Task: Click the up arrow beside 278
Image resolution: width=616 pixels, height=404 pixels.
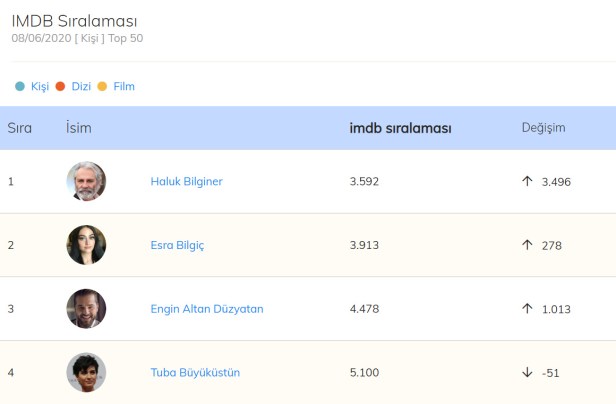Action: pyautogui.click(x=527, y=245)
